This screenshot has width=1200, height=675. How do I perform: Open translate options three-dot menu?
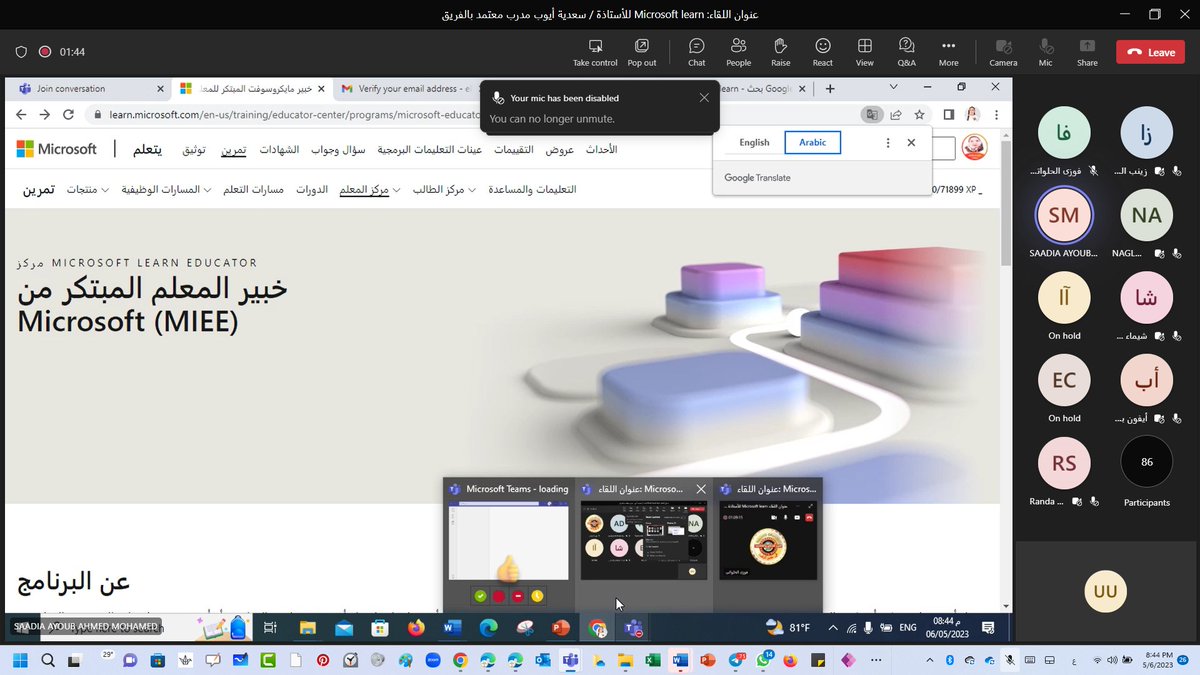(888, 143)
